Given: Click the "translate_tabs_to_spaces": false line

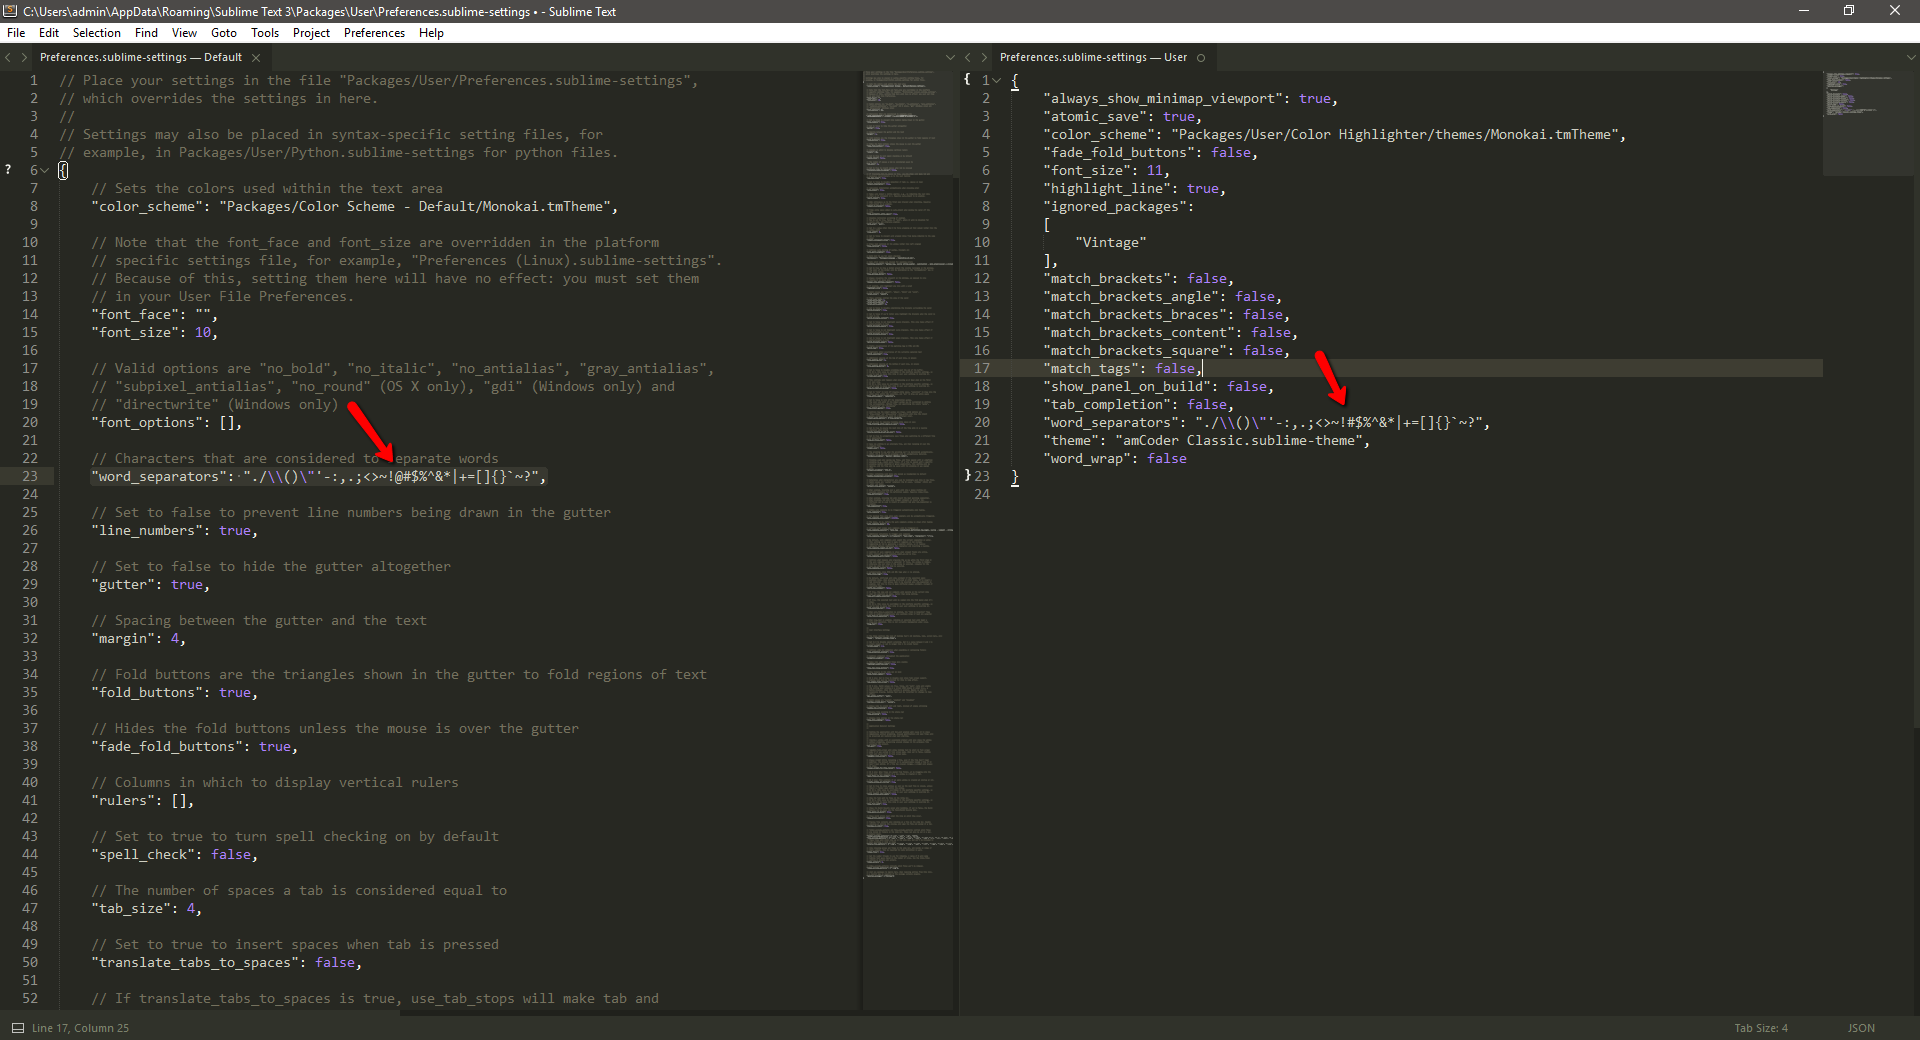Looking at the screenshot, I should 226,963.
